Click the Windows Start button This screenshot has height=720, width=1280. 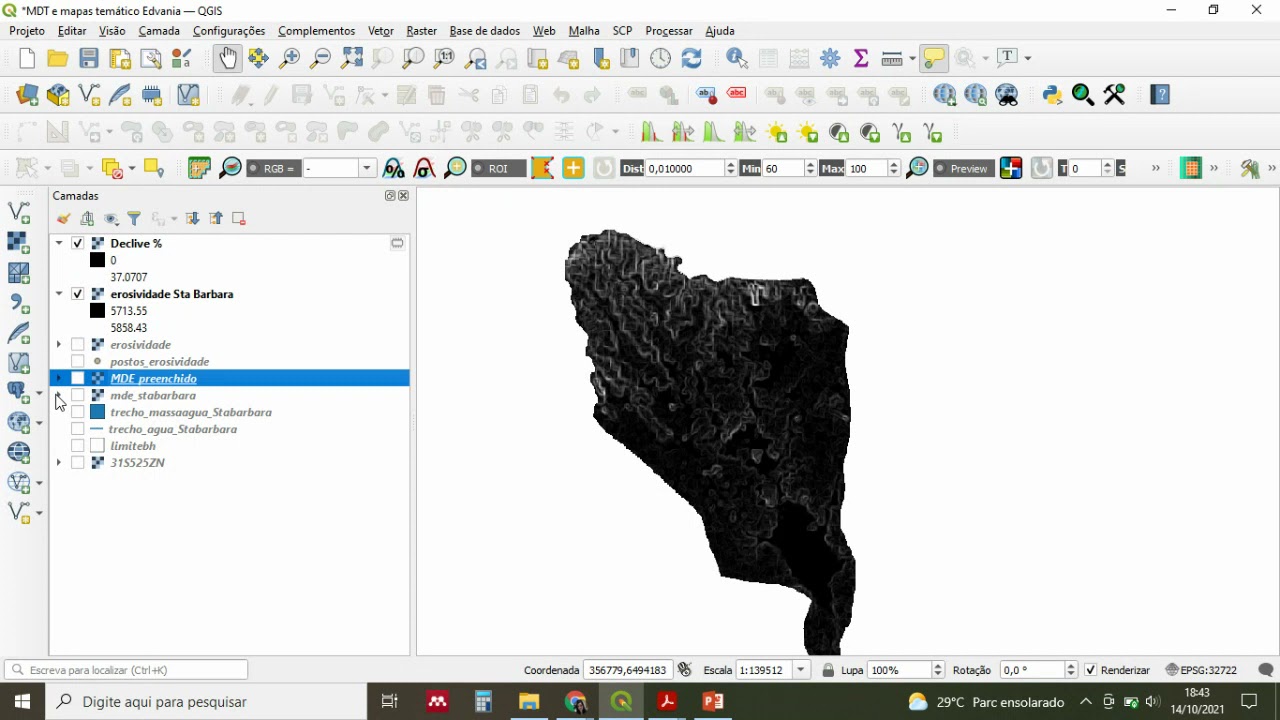coord(22,701)
